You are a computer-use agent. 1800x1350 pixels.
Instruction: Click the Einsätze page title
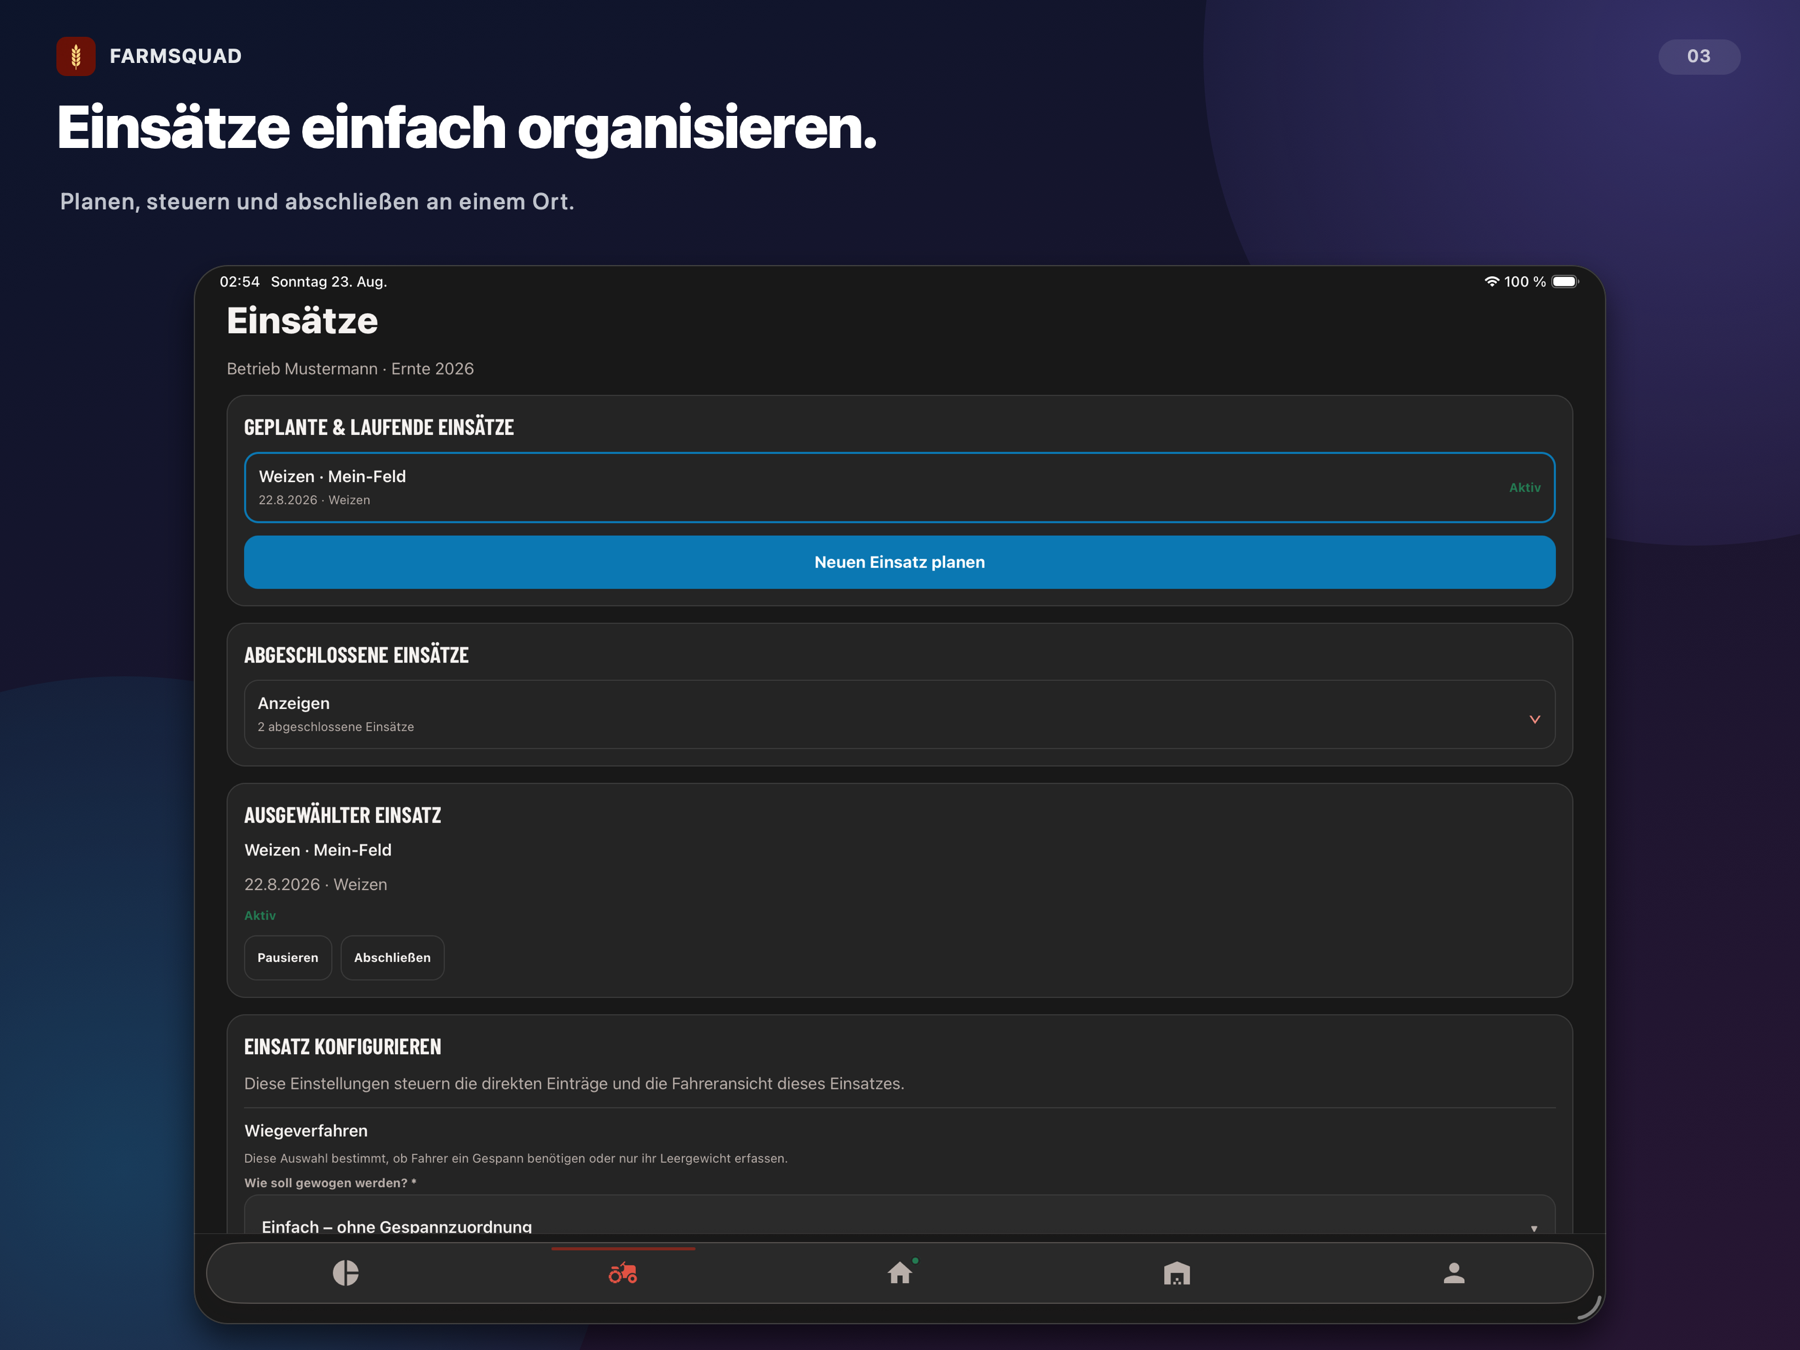[x=302, y=321]
